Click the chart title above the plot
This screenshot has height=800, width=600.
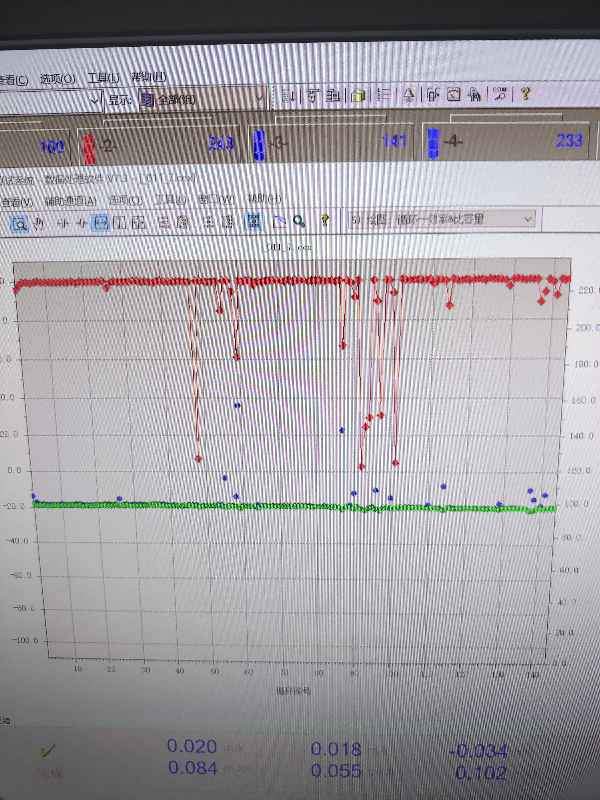coord(288,247)
